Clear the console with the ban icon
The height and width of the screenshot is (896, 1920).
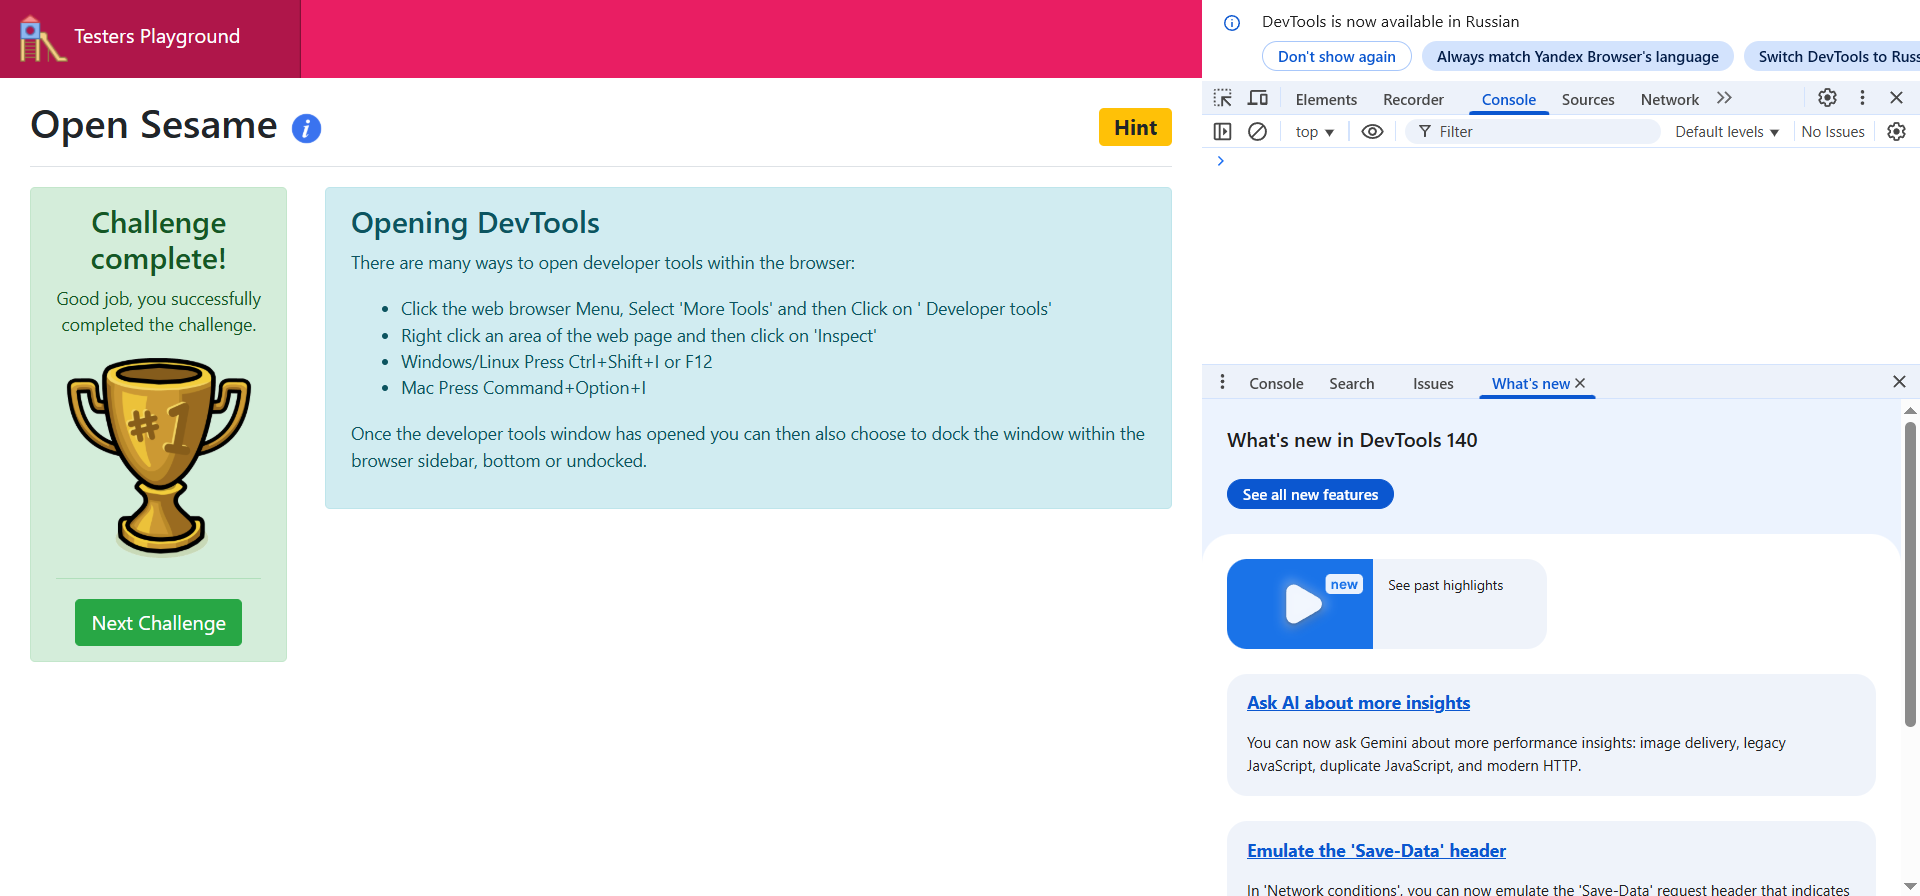(1258, 131)
